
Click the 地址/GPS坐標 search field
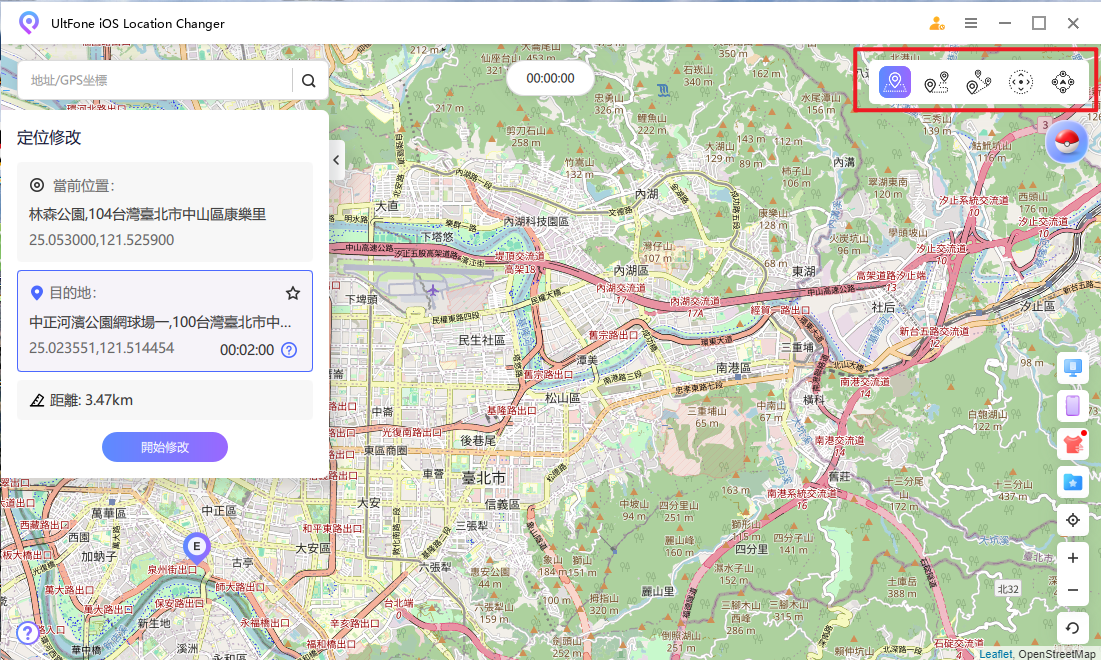click(x=155, y=81)
